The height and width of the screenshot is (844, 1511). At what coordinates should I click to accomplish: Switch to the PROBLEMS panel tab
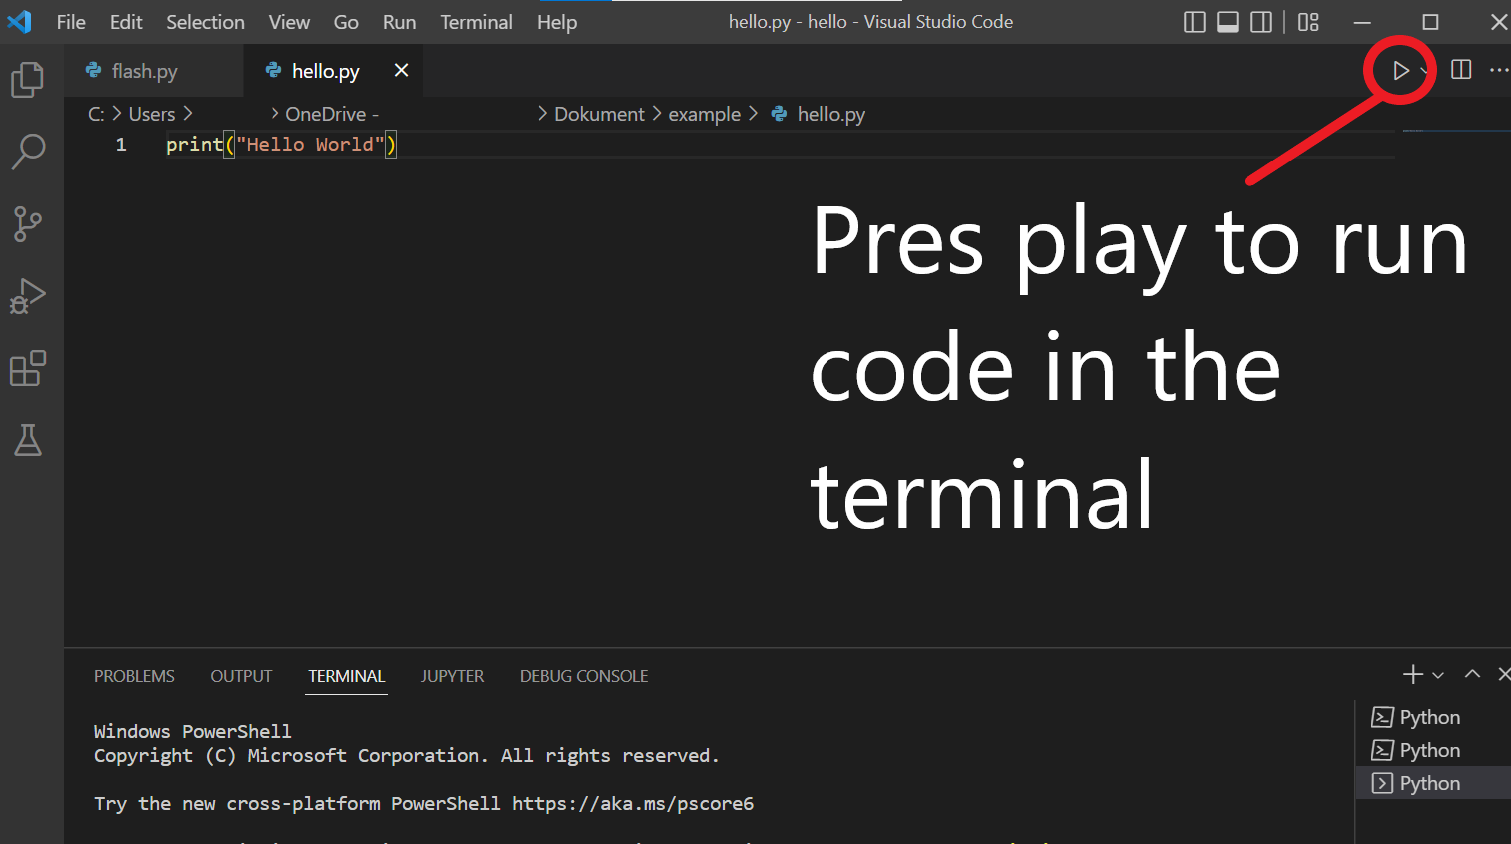click(134, 676)
